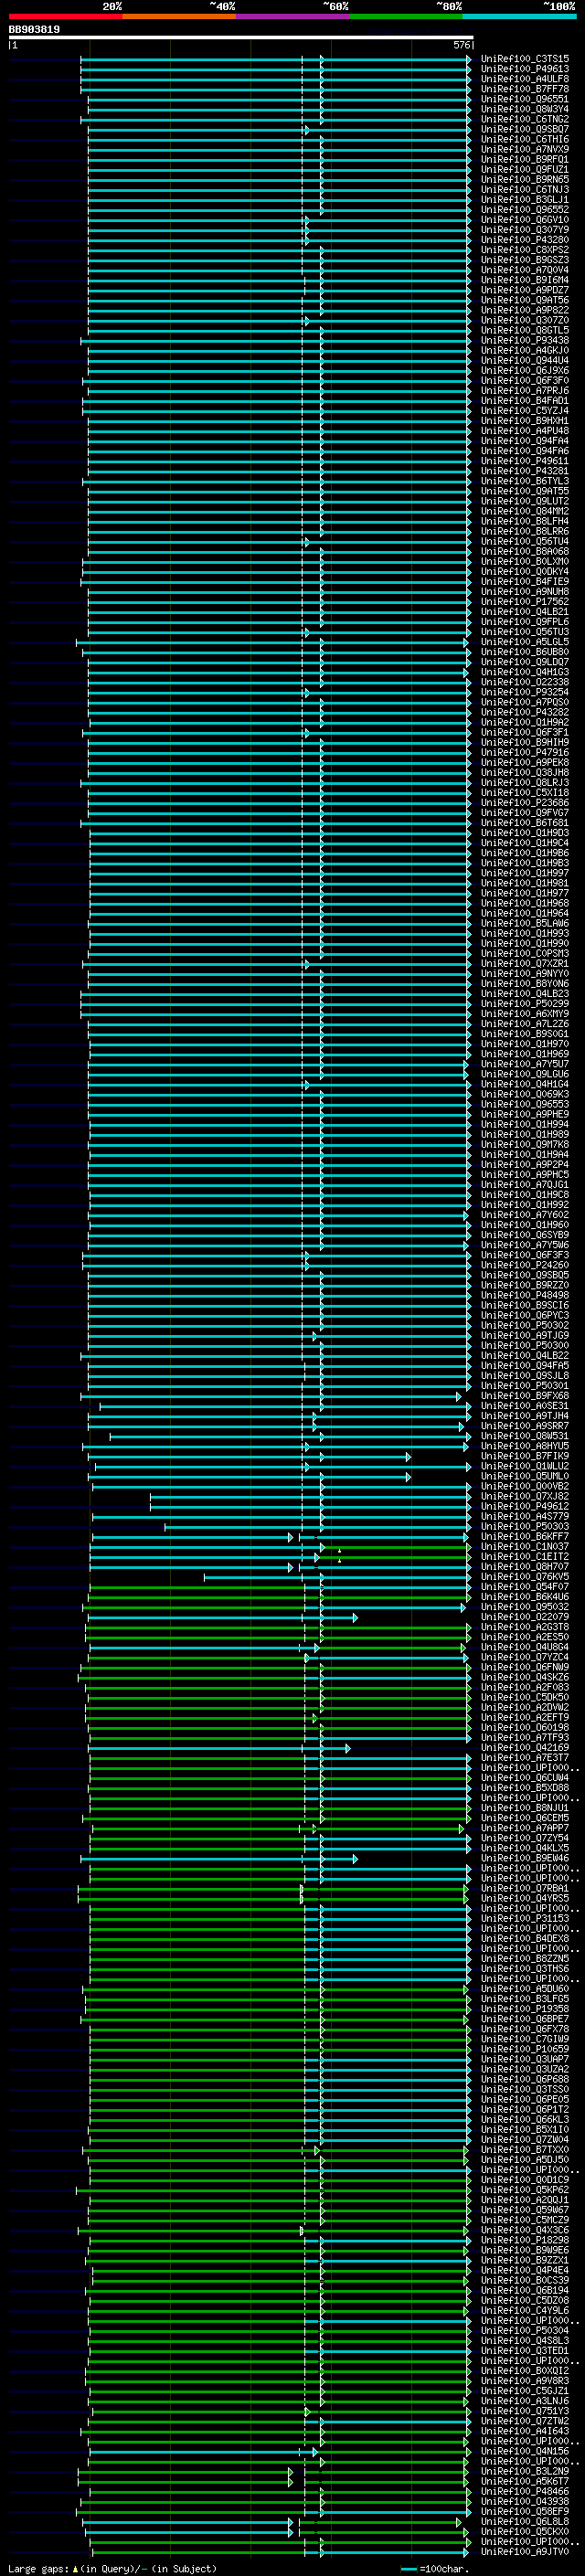Click the cyan ~100% legend segment
The height and width of the screenshot is (2576, 585).
click(x=520, y=16)
